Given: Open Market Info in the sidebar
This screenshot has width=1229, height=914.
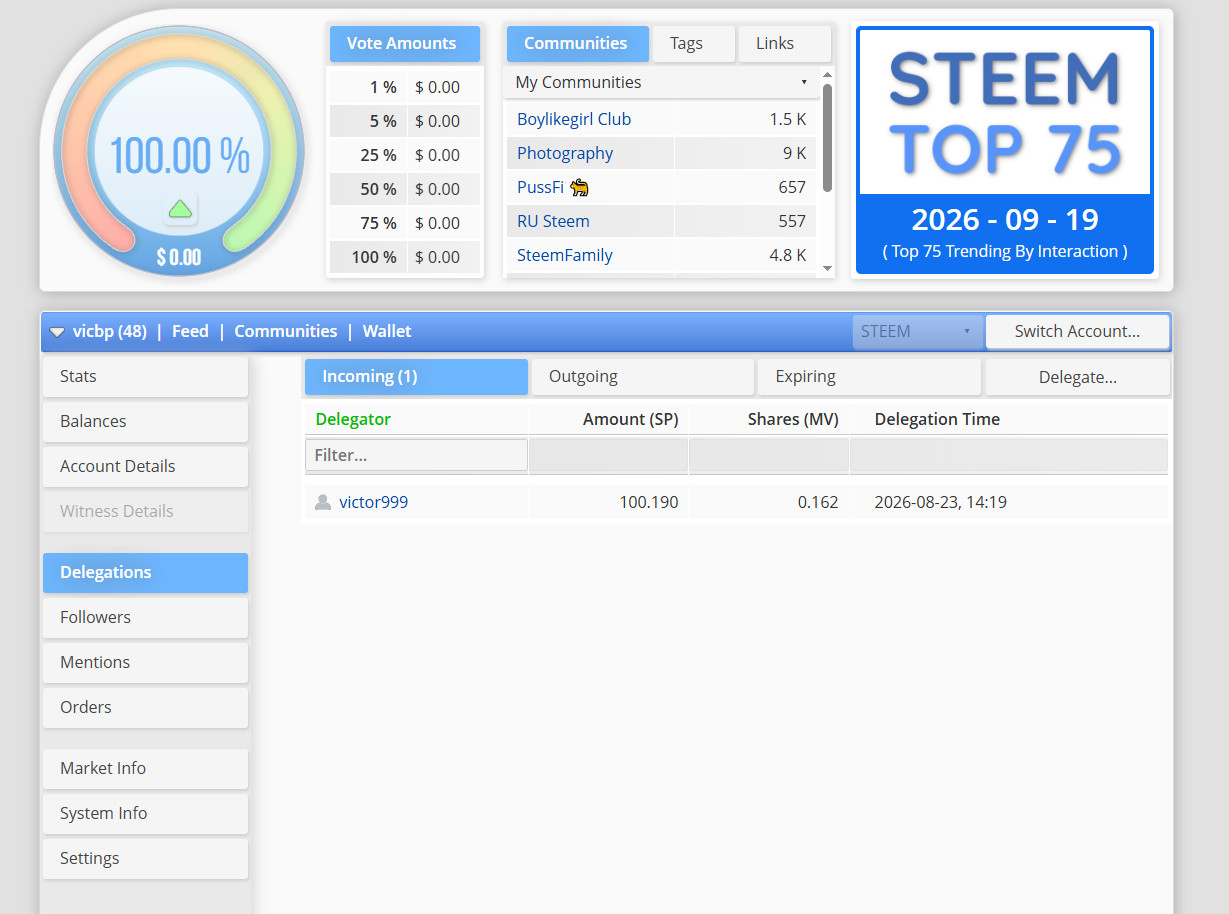Looking at the screenshot, I should pyautogui.click(x=145, y=768).
